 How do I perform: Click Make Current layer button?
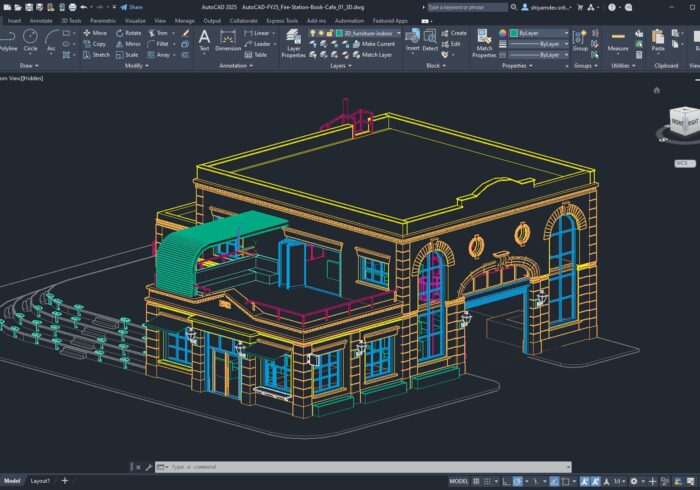pyautogui.click(x=374, y=44)
